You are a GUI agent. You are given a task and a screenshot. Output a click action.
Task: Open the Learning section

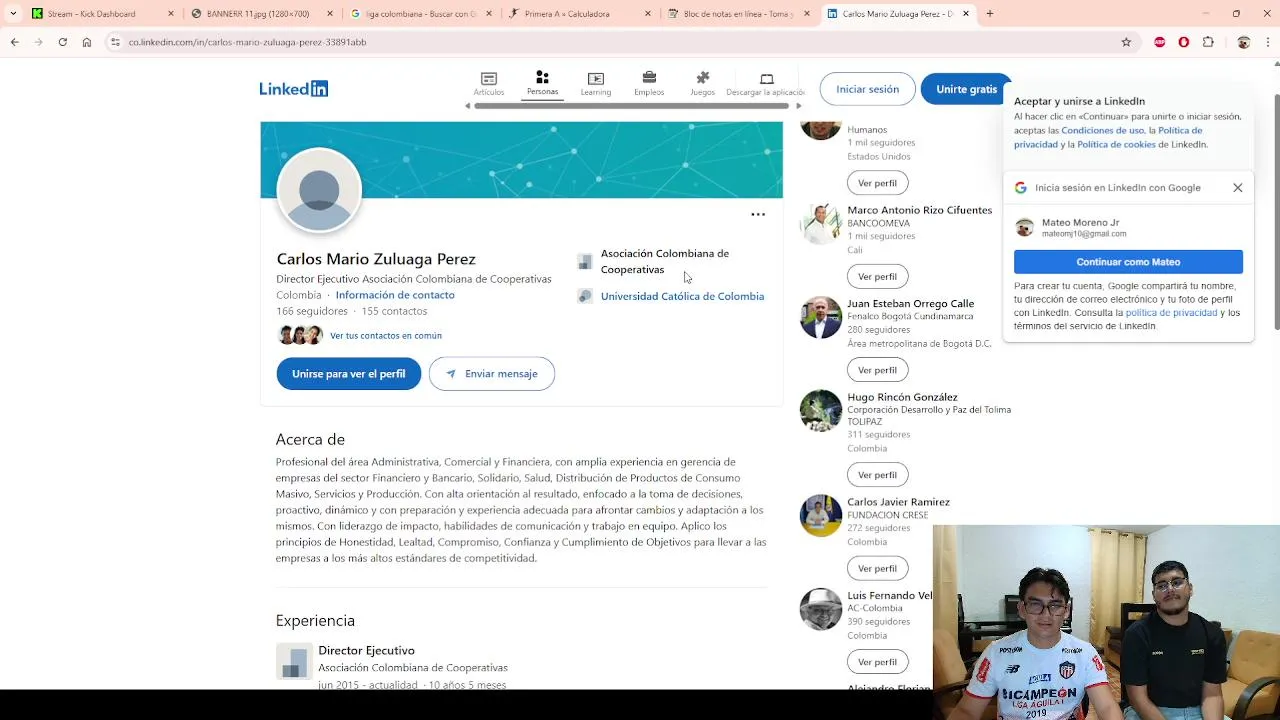click(x=596, y=84)
